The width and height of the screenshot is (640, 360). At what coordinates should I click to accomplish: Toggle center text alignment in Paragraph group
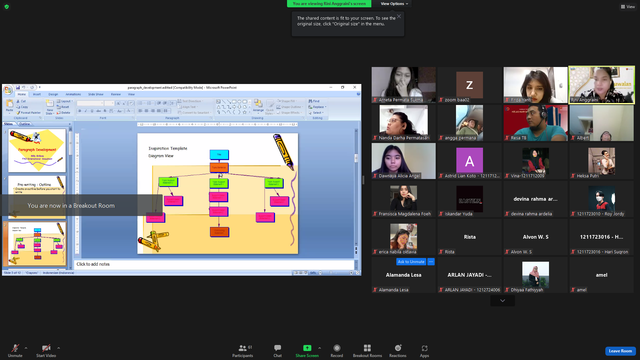[x=146, y=111]
